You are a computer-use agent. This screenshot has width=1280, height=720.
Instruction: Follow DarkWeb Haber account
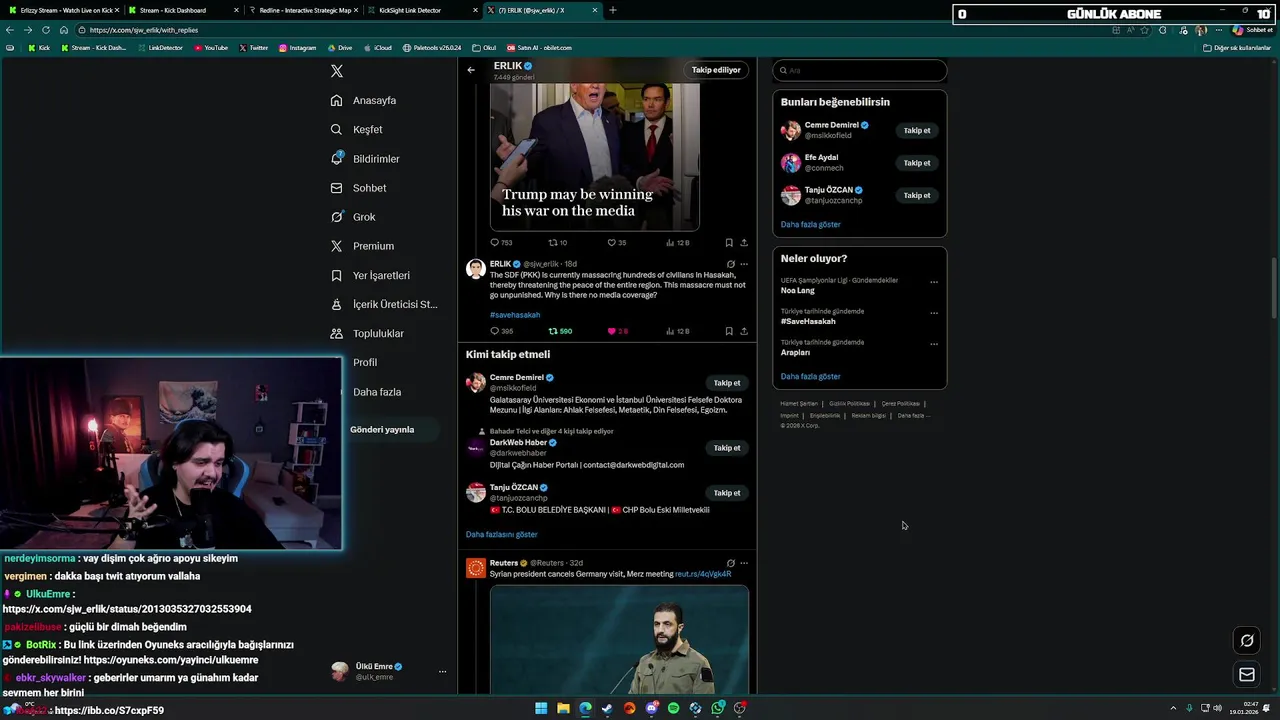pyautogui.click(x=727, y=448)
